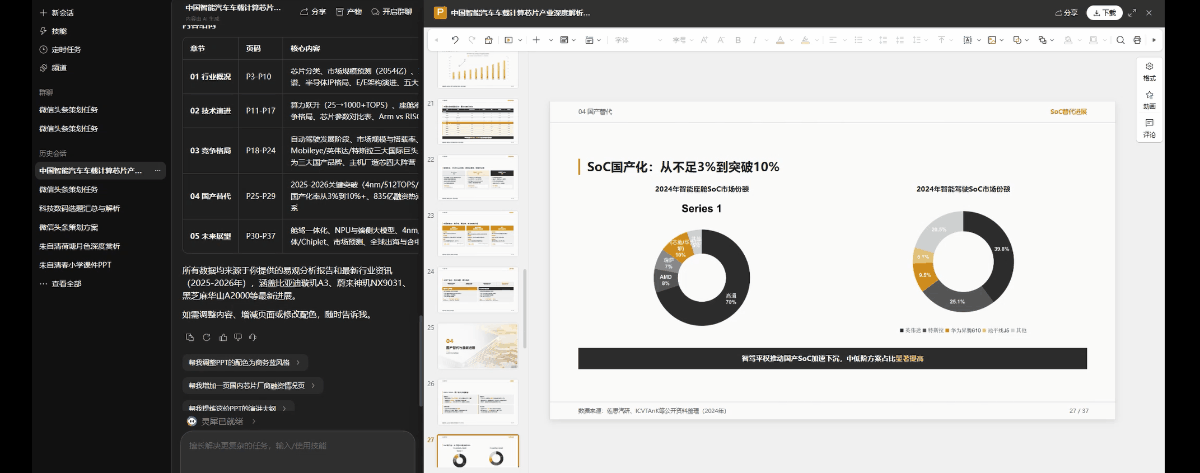Click the black conclusion banner on the slide
Viewport: 1200px width, 473px height.
click(832, 358)
